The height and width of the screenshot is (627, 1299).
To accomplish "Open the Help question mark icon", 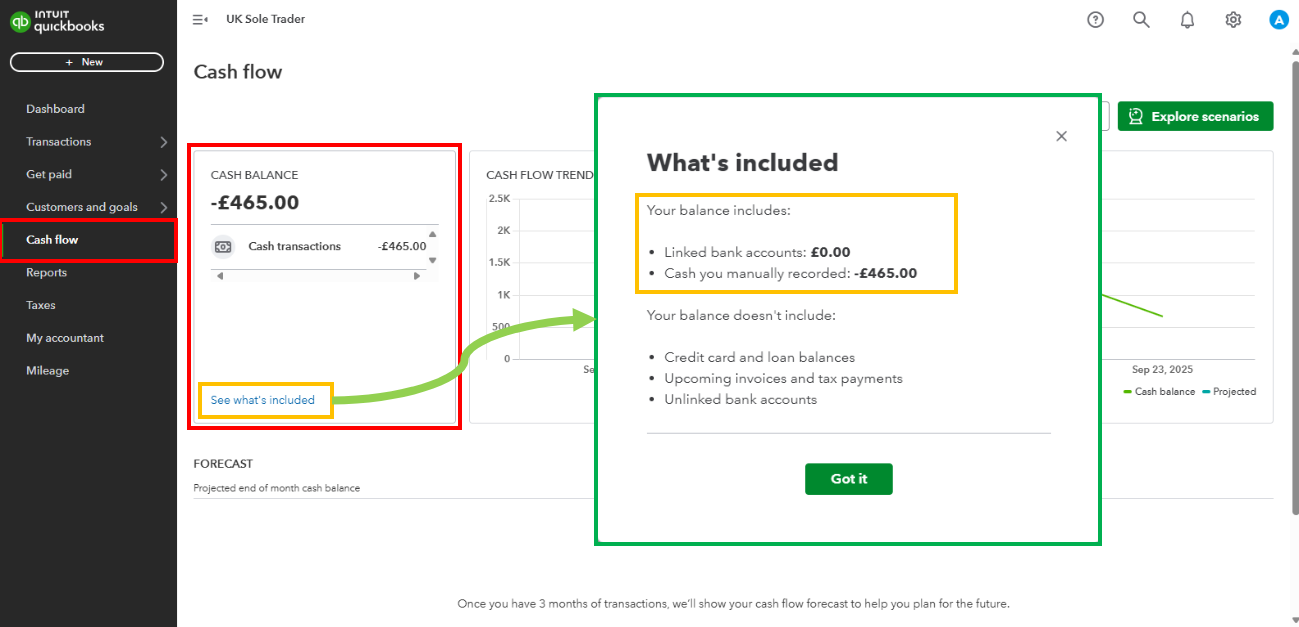I will [1095, 20].
